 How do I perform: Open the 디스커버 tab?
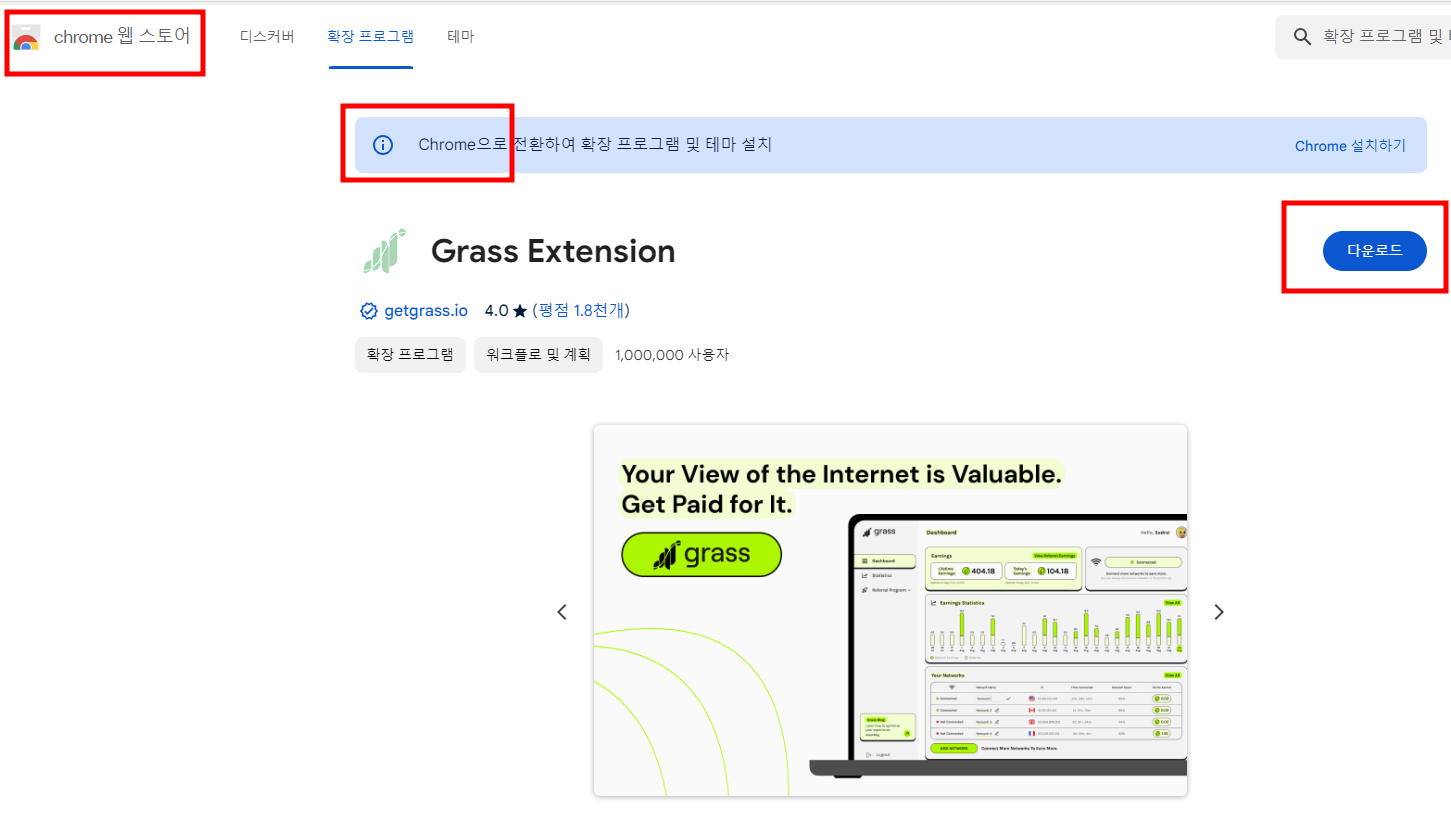pyautogui.click(x=267, y=37)
